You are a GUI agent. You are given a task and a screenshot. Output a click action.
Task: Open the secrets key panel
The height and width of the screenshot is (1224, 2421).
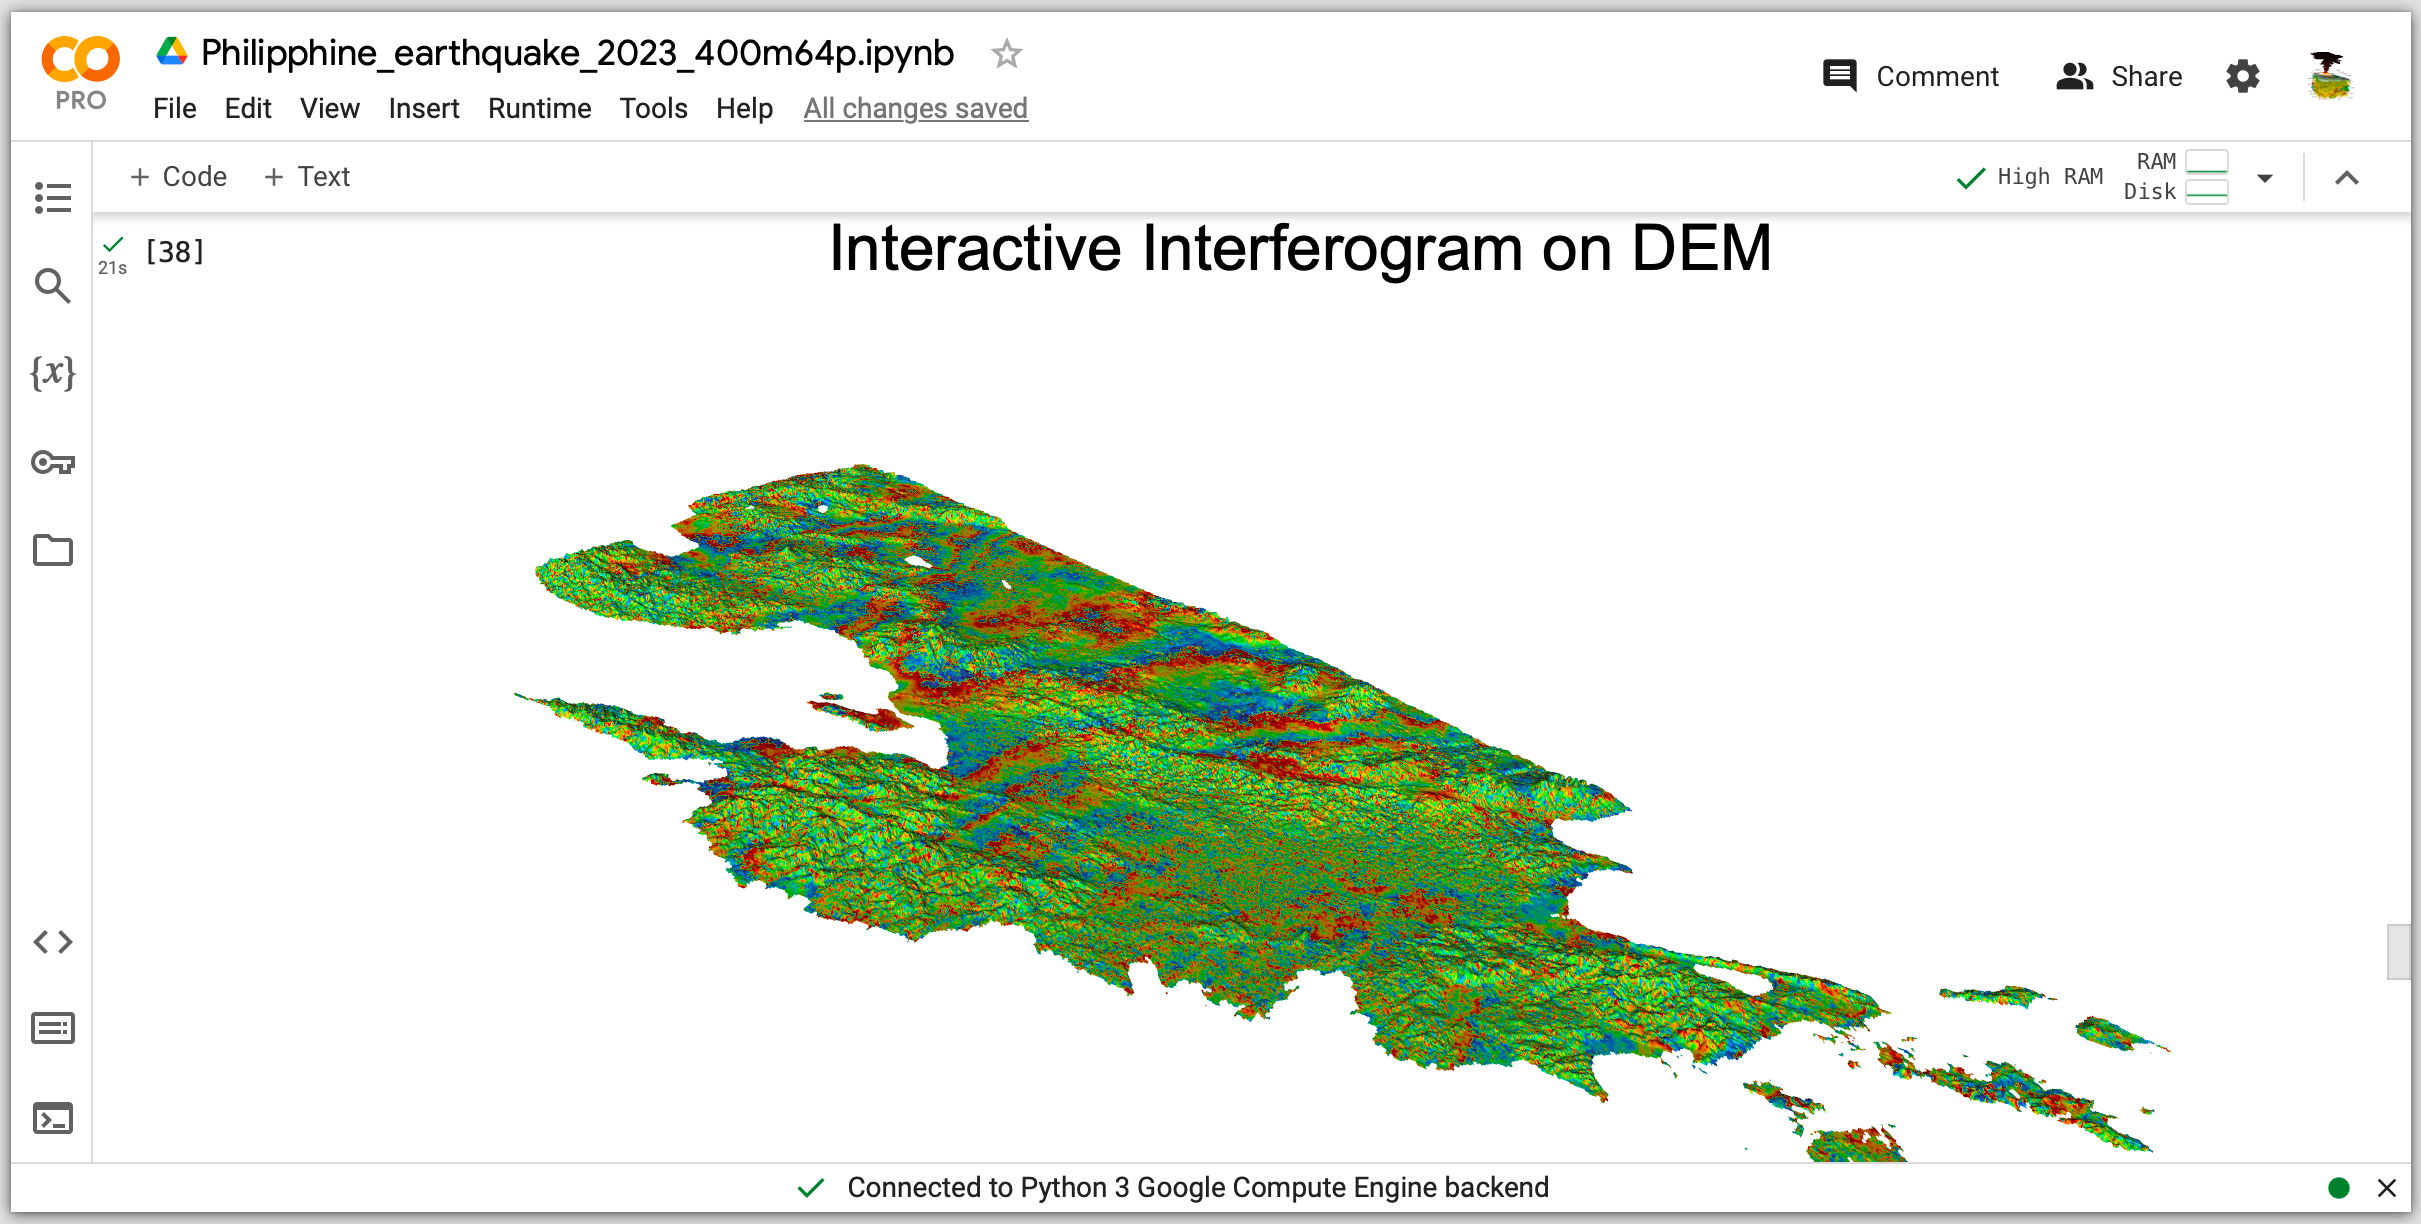[52, 462]
